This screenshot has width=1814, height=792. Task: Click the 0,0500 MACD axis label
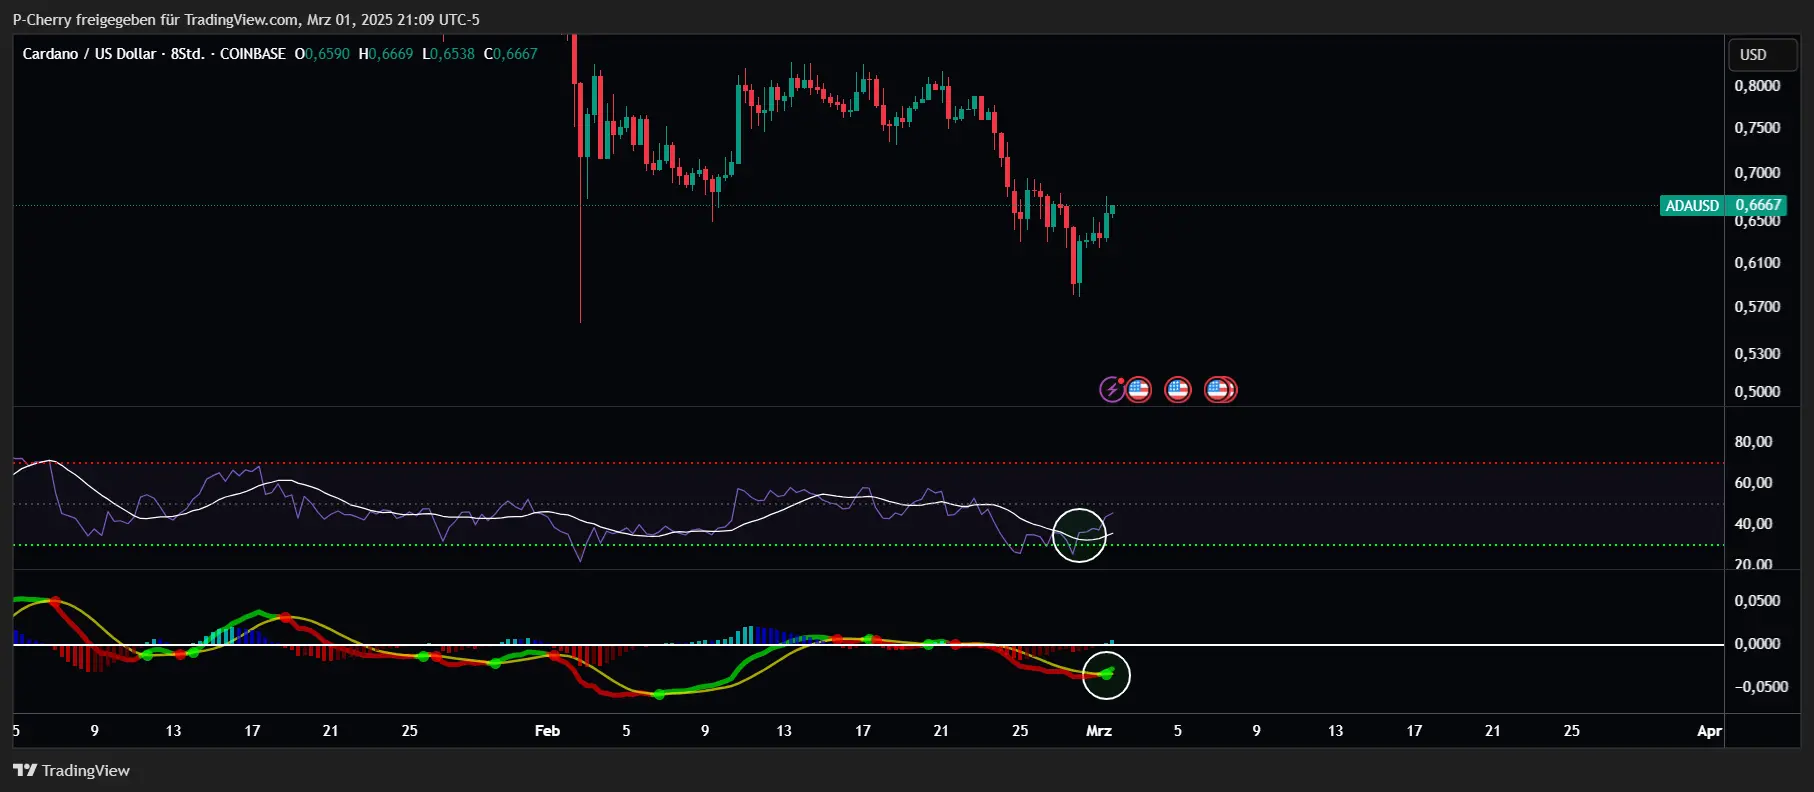[x=1757, y=601]
